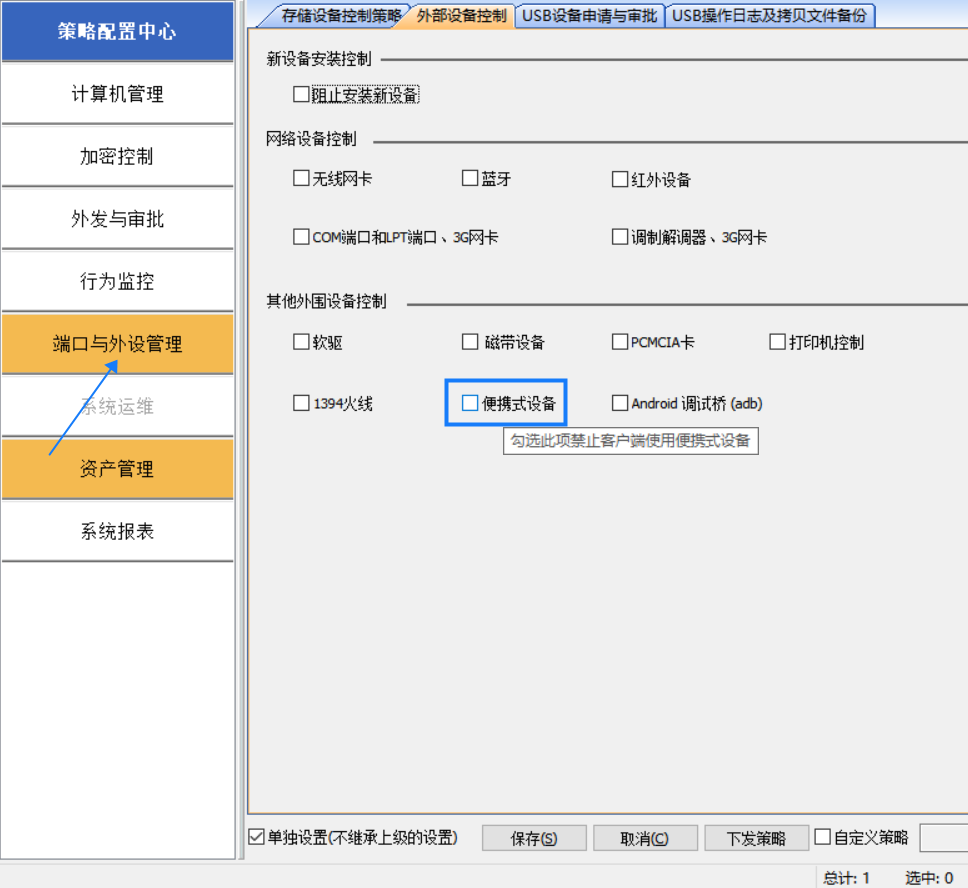Tick the 便携式设备 checkbox
This screenshot has width=968, height=888.
click(470, 403)
